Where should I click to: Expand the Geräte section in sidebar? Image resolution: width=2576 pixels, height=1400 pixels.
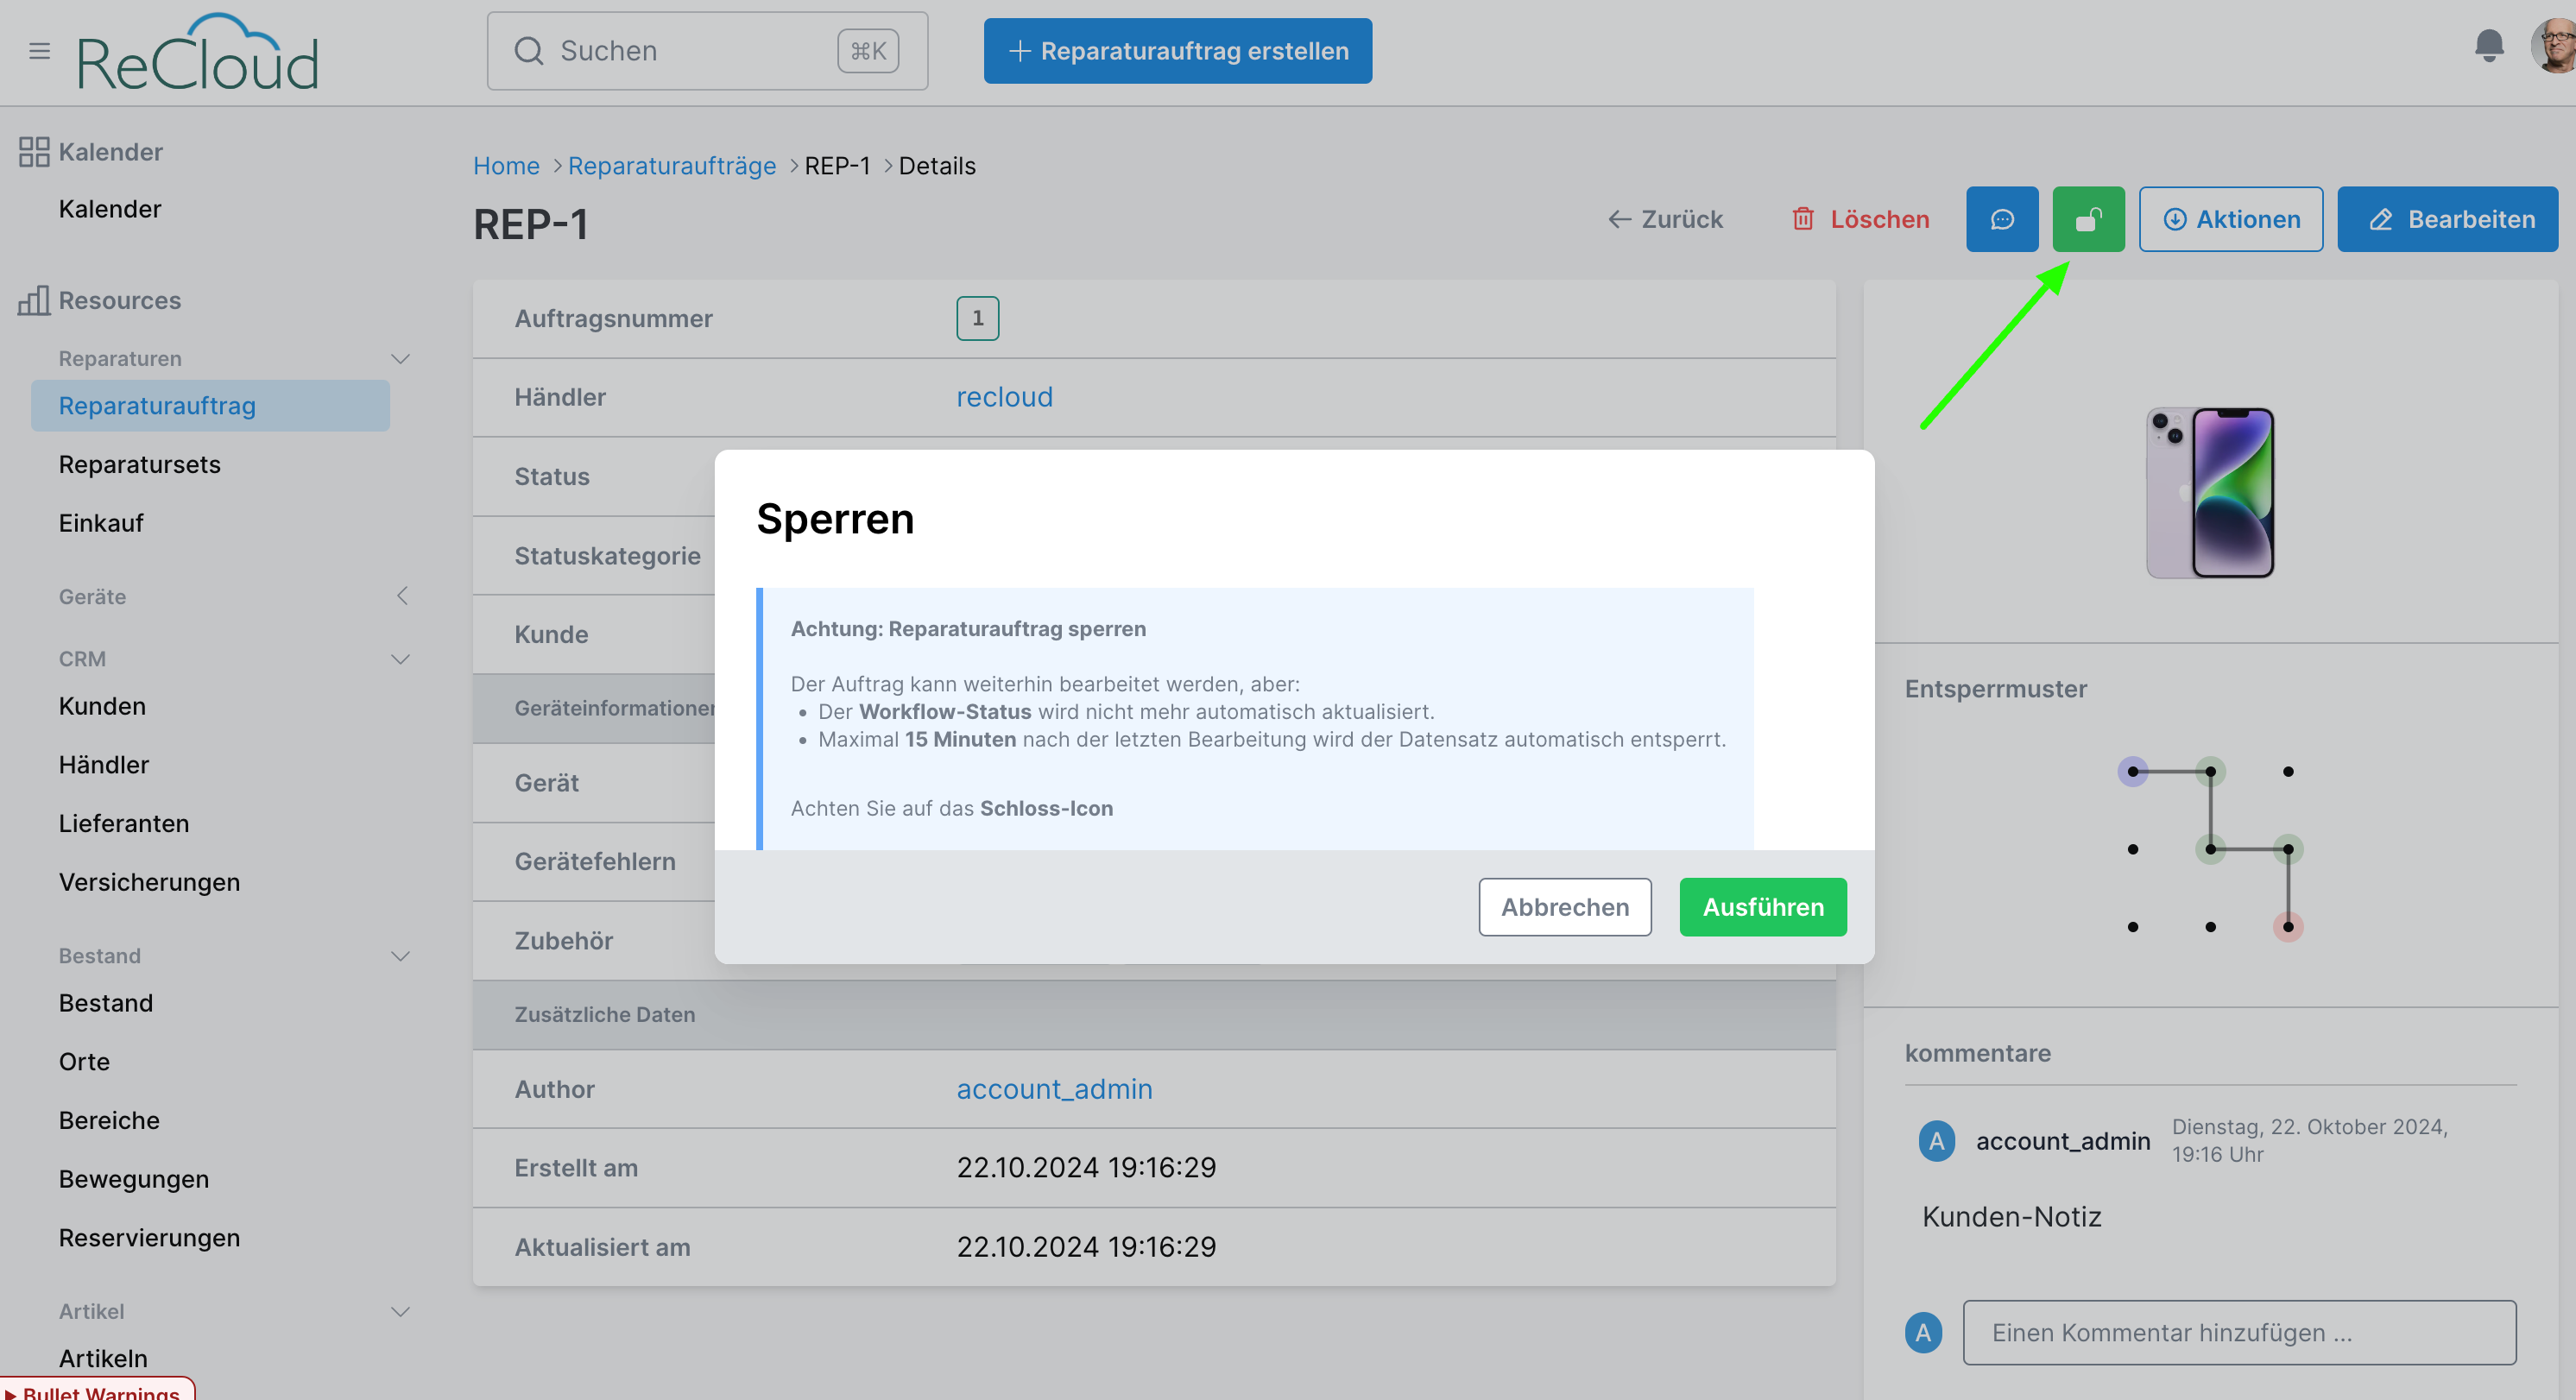tap(402, 596)
